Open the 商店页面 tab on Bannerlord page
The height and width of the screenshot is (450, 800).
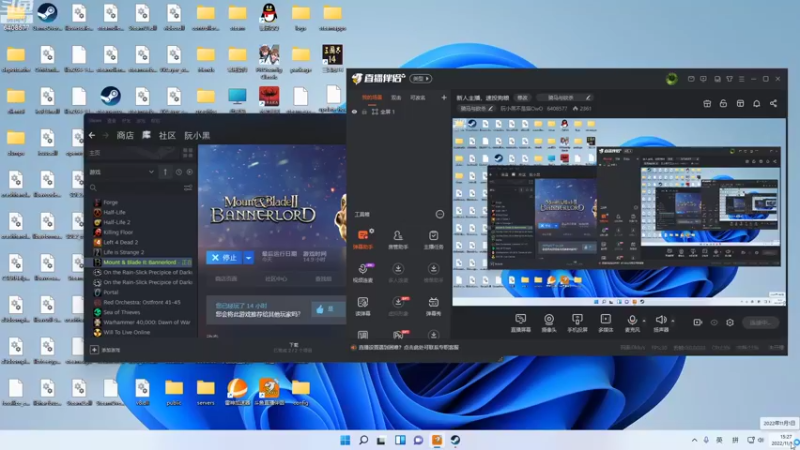tap(226, 279)
